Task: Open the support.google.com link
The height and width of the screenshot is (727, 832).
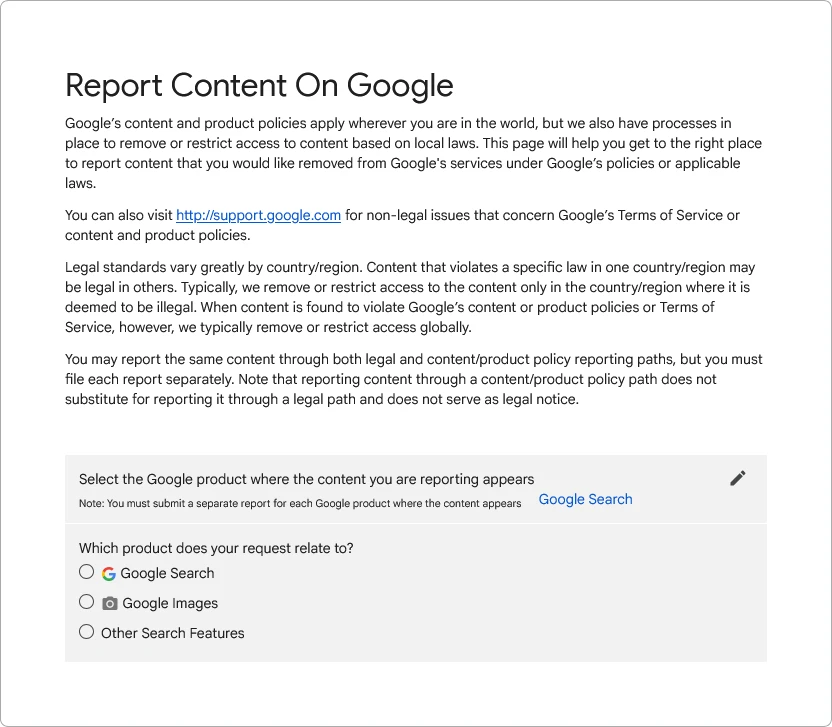Action: [x=258, y=215]
